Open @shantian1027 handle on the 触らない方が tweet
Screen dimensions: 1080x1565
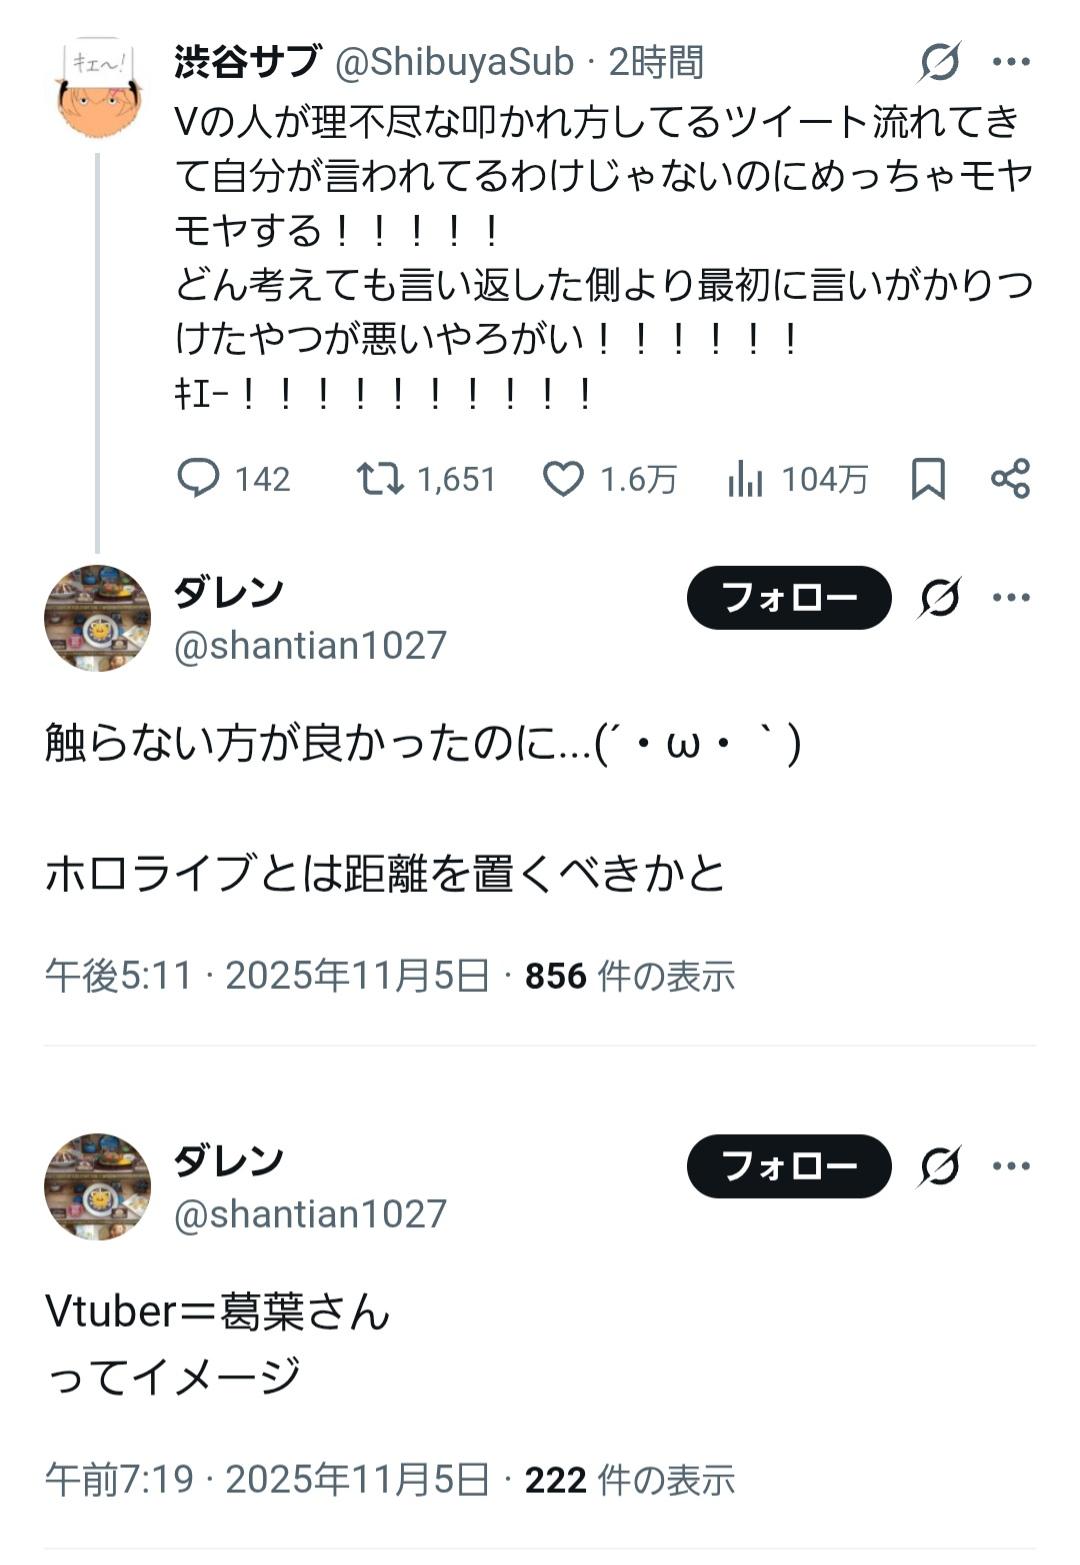310,645
